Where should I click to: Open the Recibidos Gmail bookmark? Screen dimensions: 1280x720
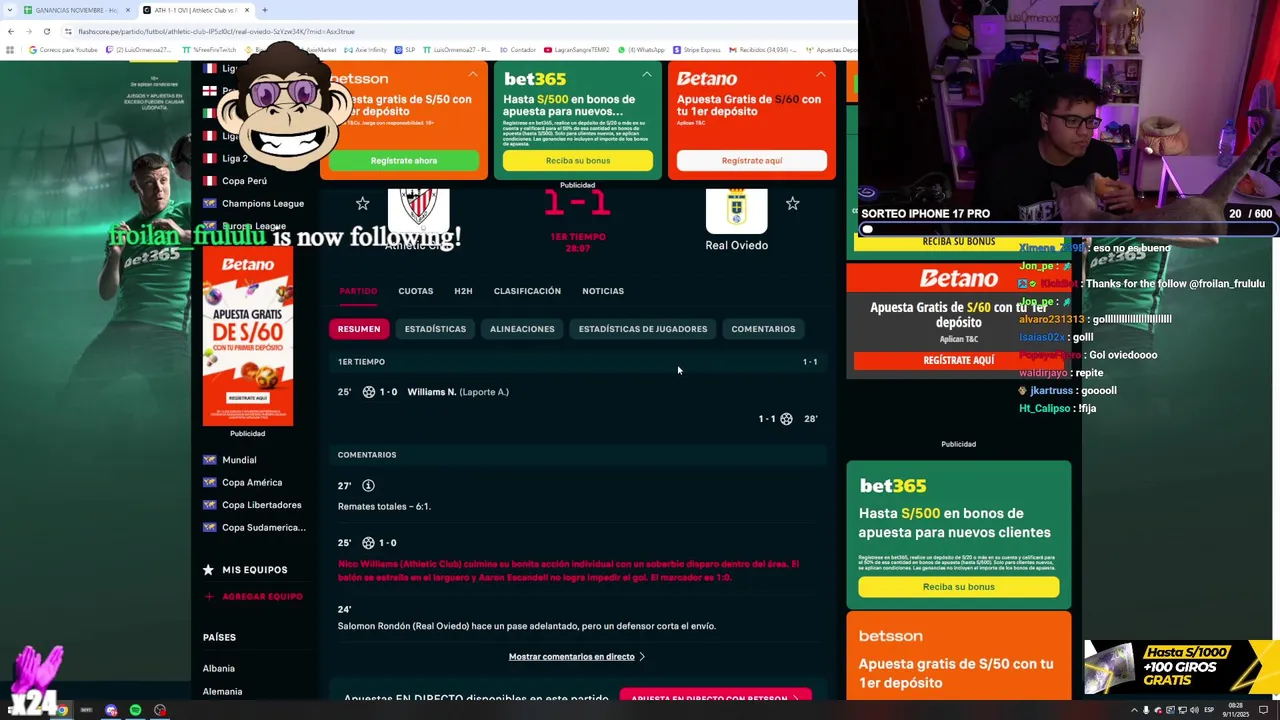click(763, 50)
